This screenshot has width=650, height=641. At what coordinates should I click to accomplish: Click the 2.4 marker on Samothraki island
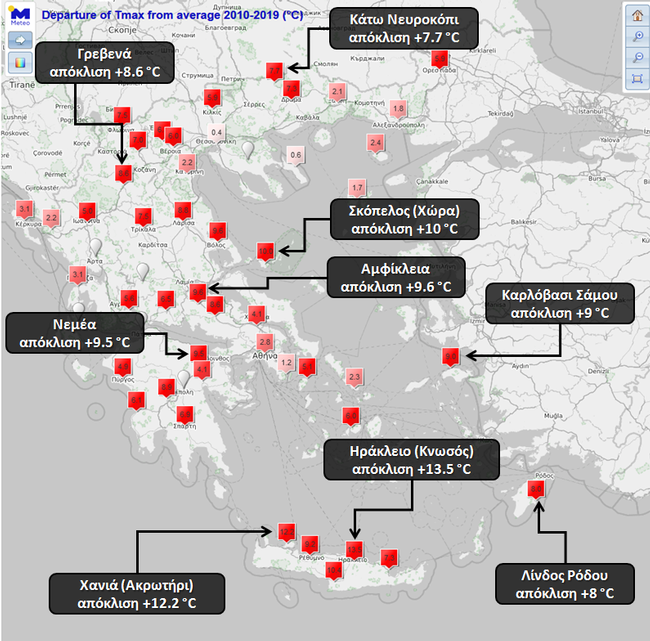pyautogui.click(x=377, y=143)
